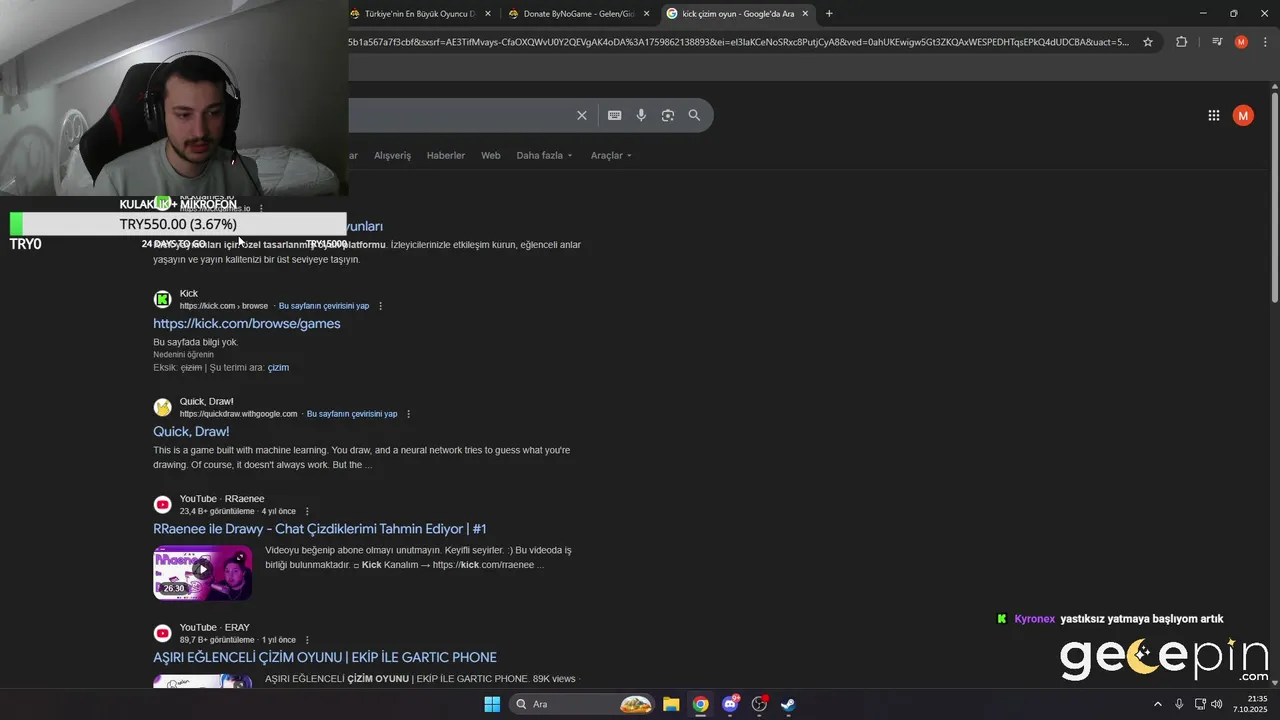Clear the Google search box with the X icon
The image size is (1280, 720).
581,115
